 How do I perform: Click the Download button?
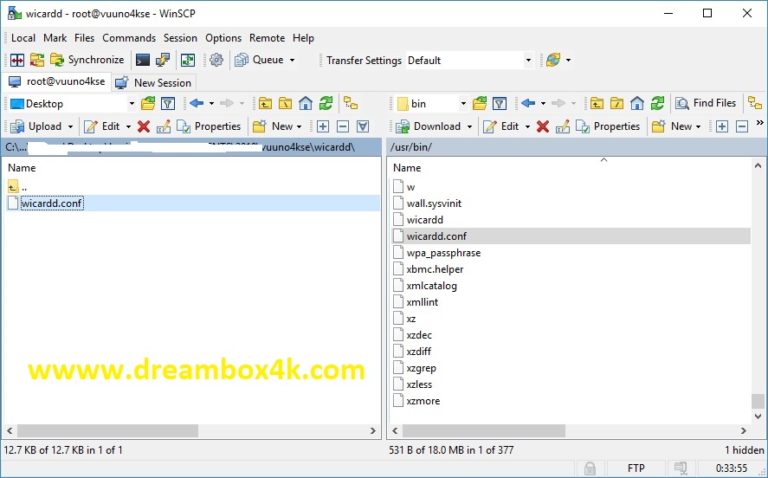pos(428,126)
